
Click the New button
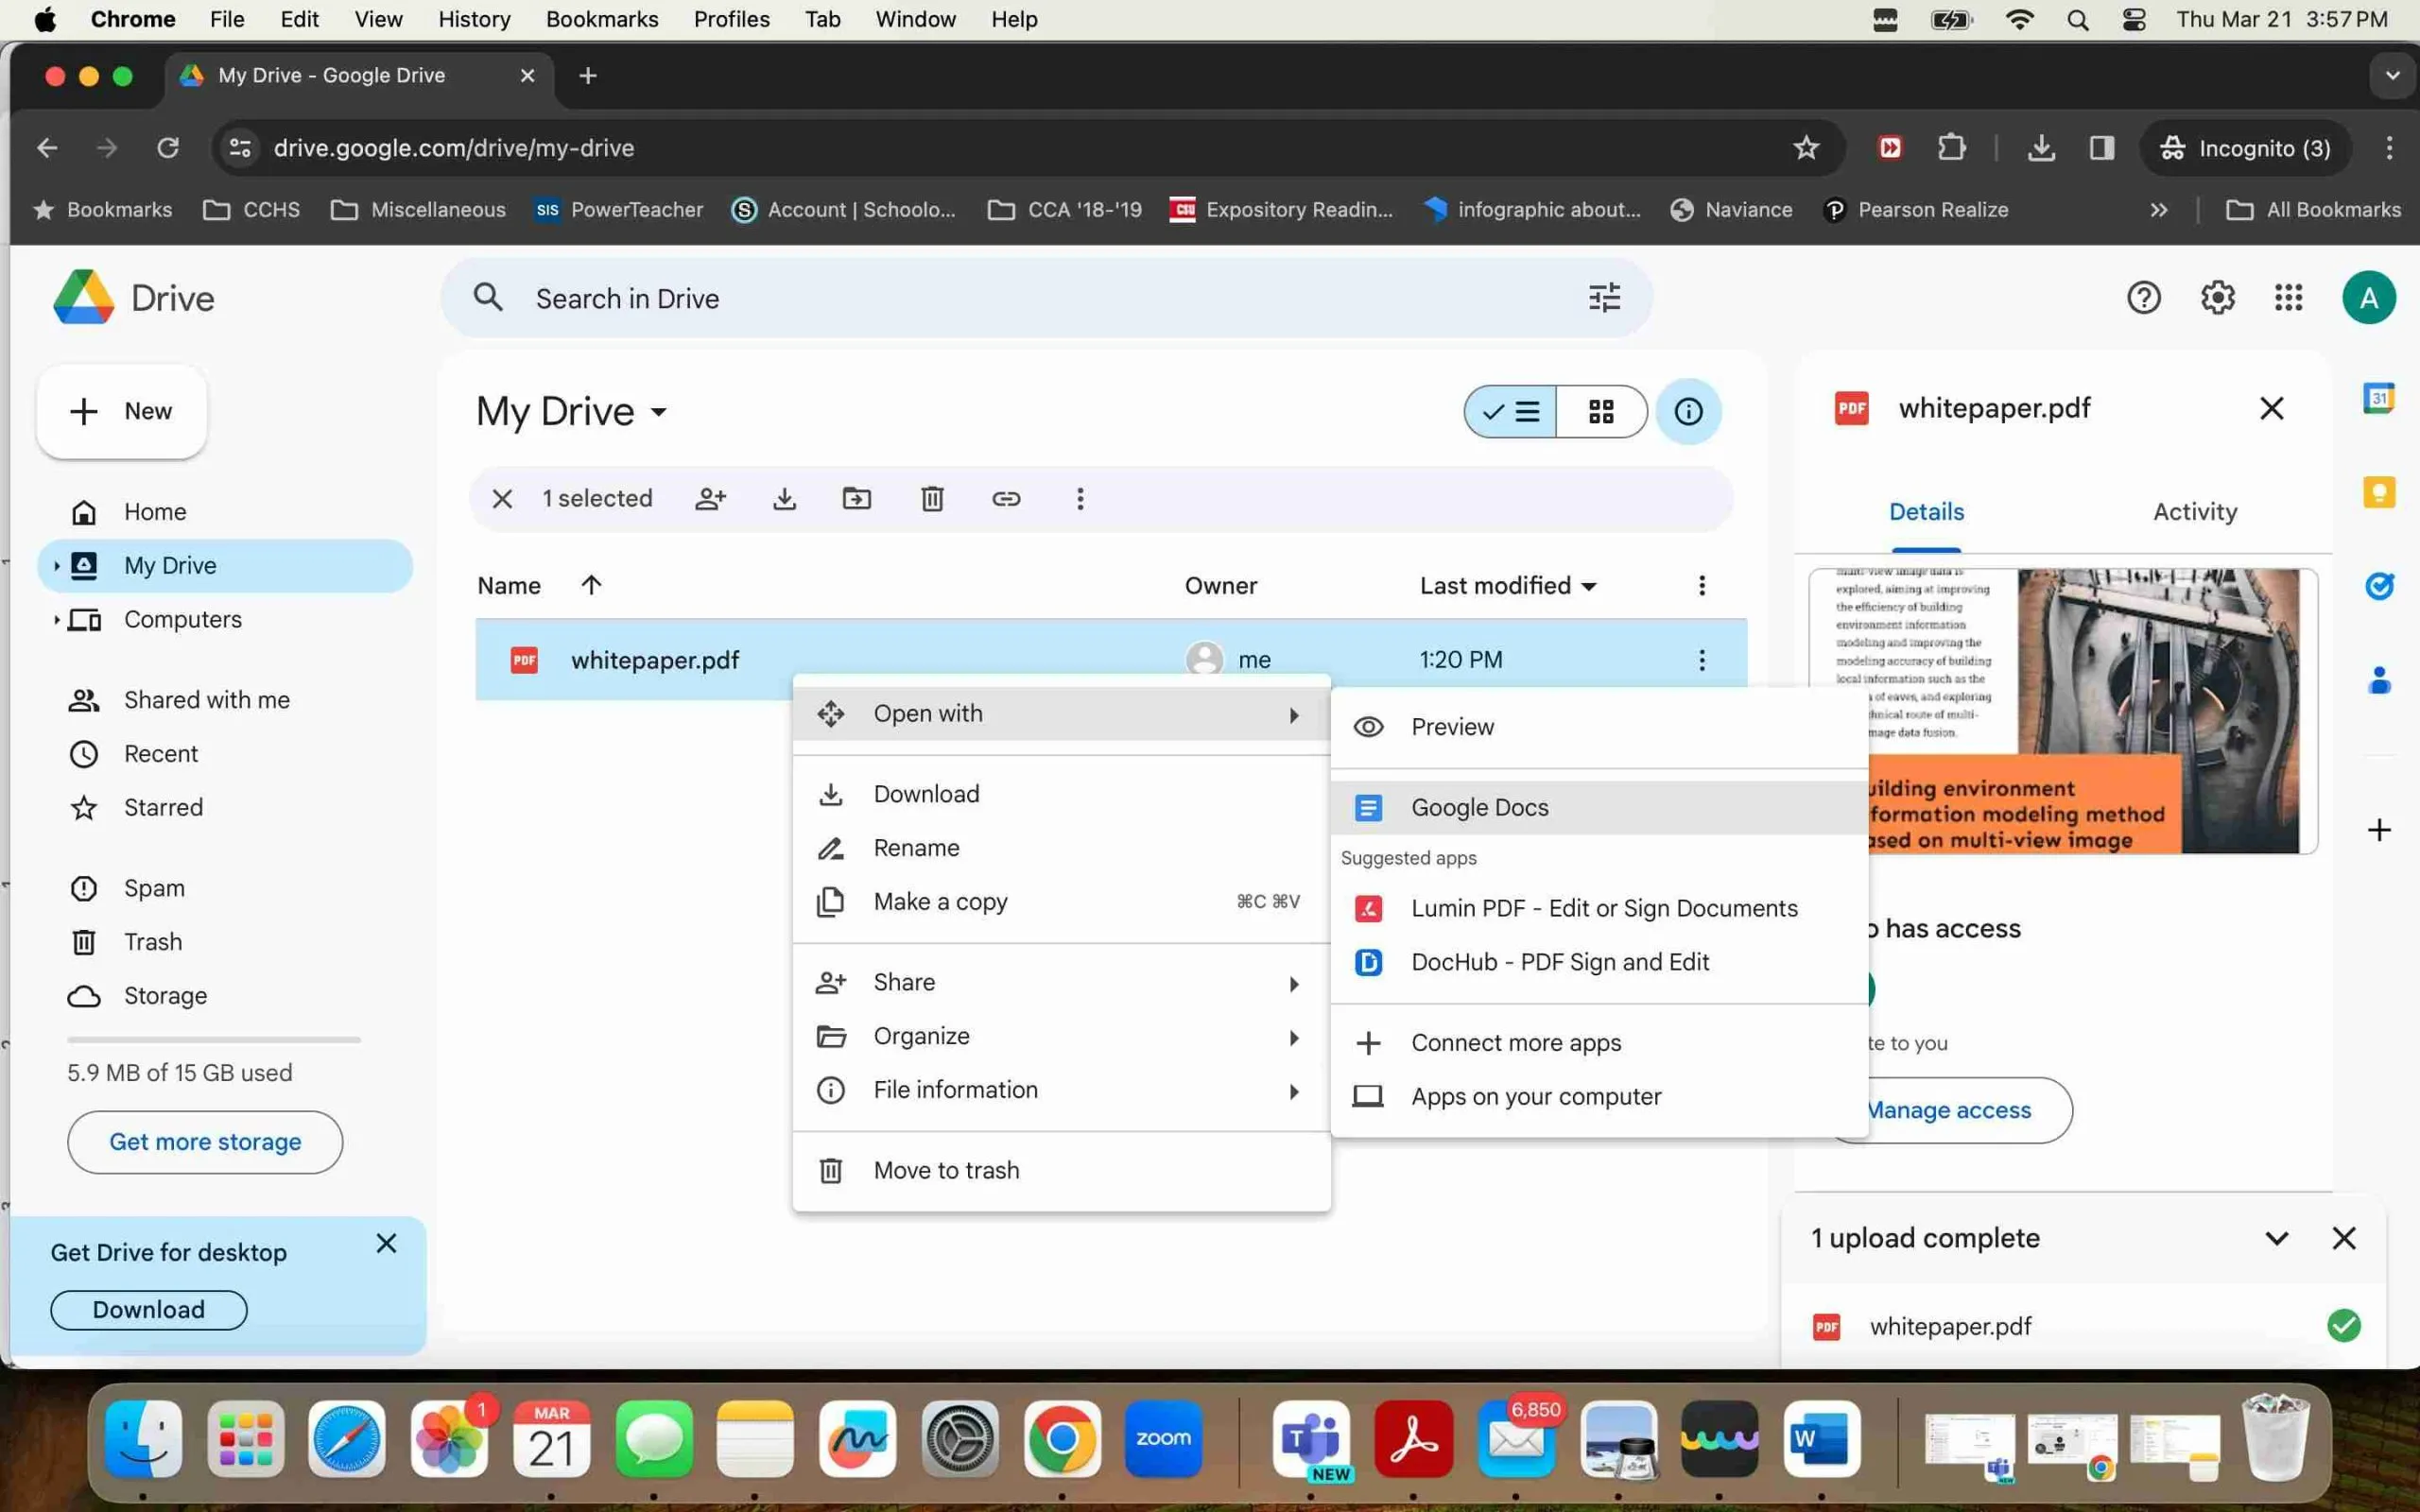coord(122,411)
